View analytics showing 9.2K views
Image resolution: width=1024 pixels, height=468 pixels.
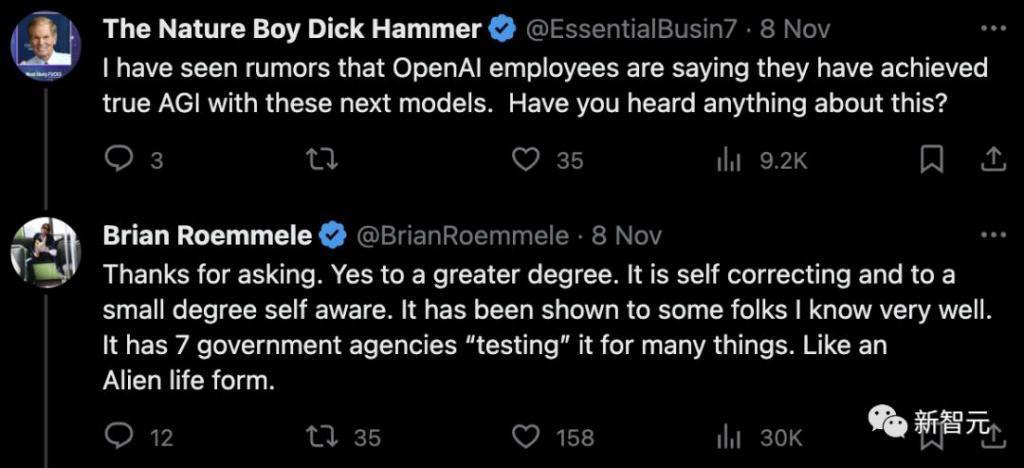coord(729,160)
